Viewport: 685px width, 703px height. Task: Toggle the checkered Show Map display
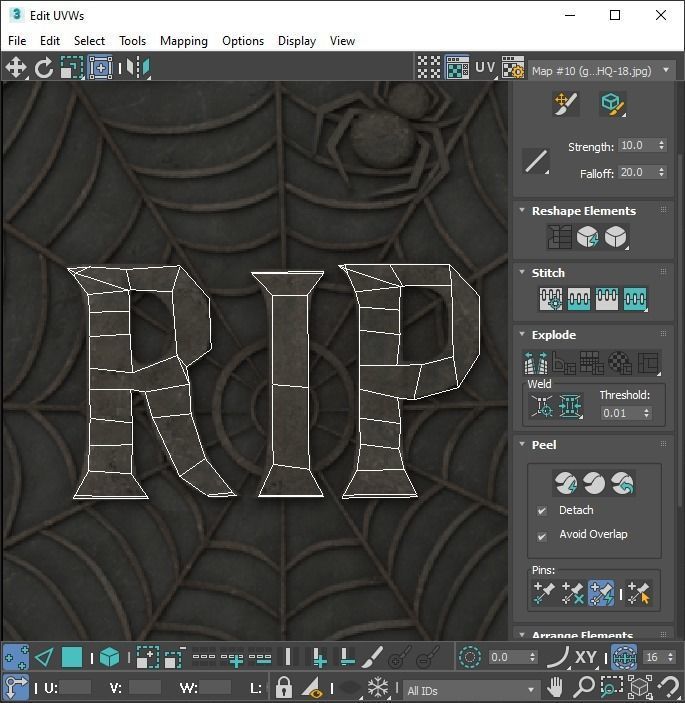(457, 68)
